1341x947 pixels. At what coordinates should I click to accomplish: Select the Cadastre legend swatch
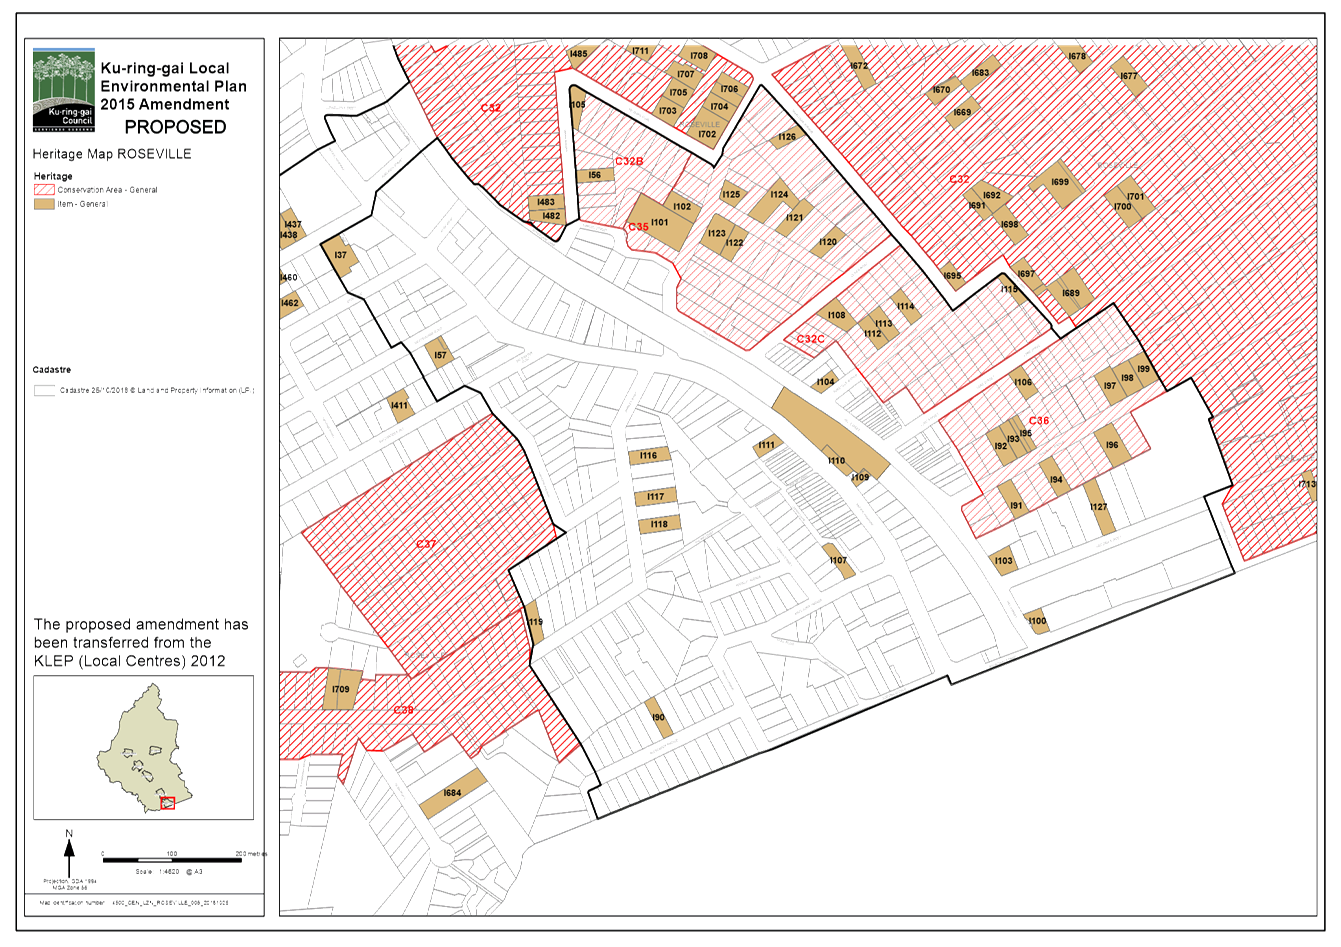pyautogui.click(x=44, y=391)
